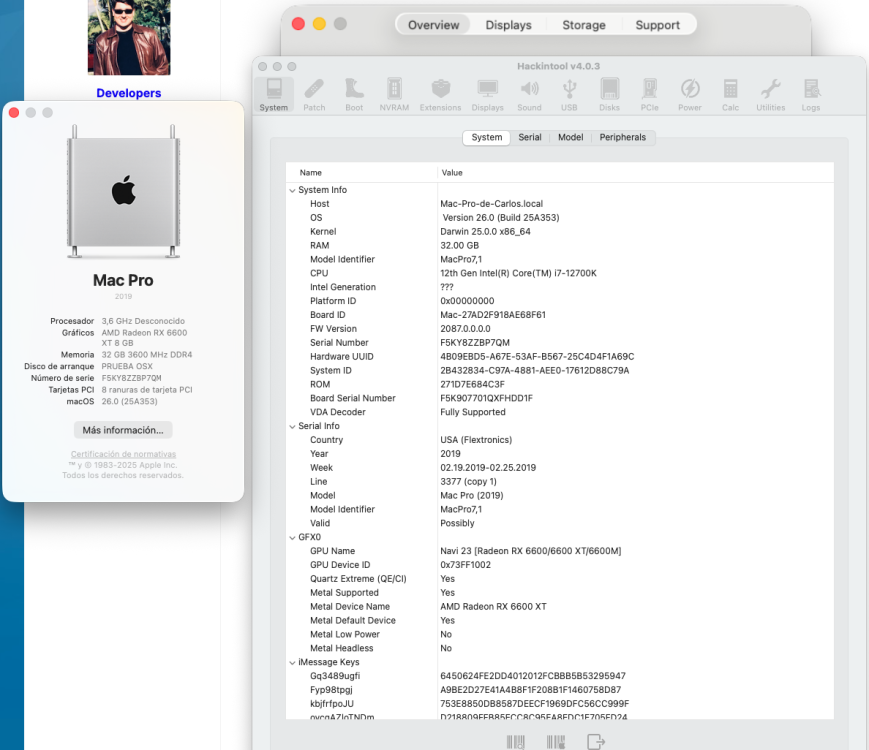The width and height of the screenshot is (869, 750).
Task: Select the Valid Possibly row
Action: pos(560,523)
